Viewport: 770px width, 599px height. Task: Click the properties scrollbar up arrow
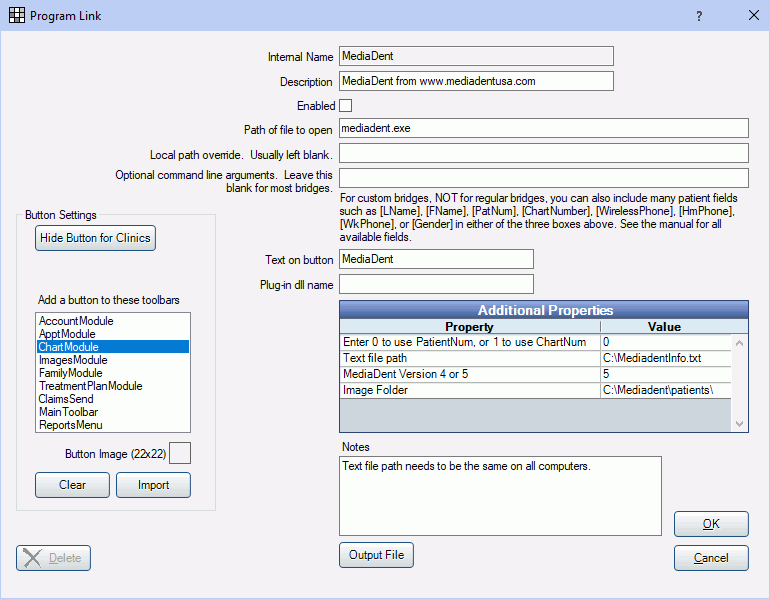pyautogui.click(x=740, y=343)
